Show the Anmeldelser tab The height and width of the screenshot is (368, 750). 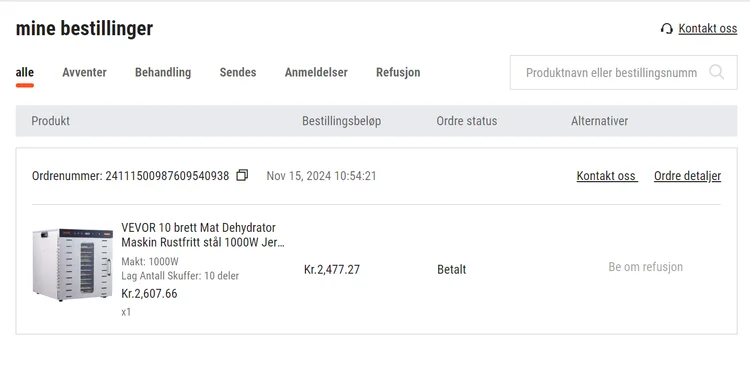click(316, 72)
